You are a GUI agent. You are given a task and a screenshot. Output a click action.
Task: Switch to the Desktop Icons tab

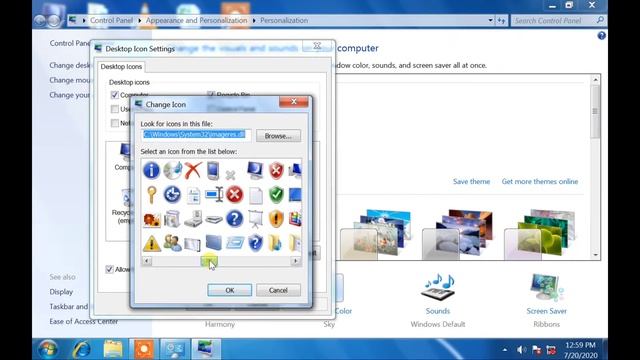[x=121, y=67]
